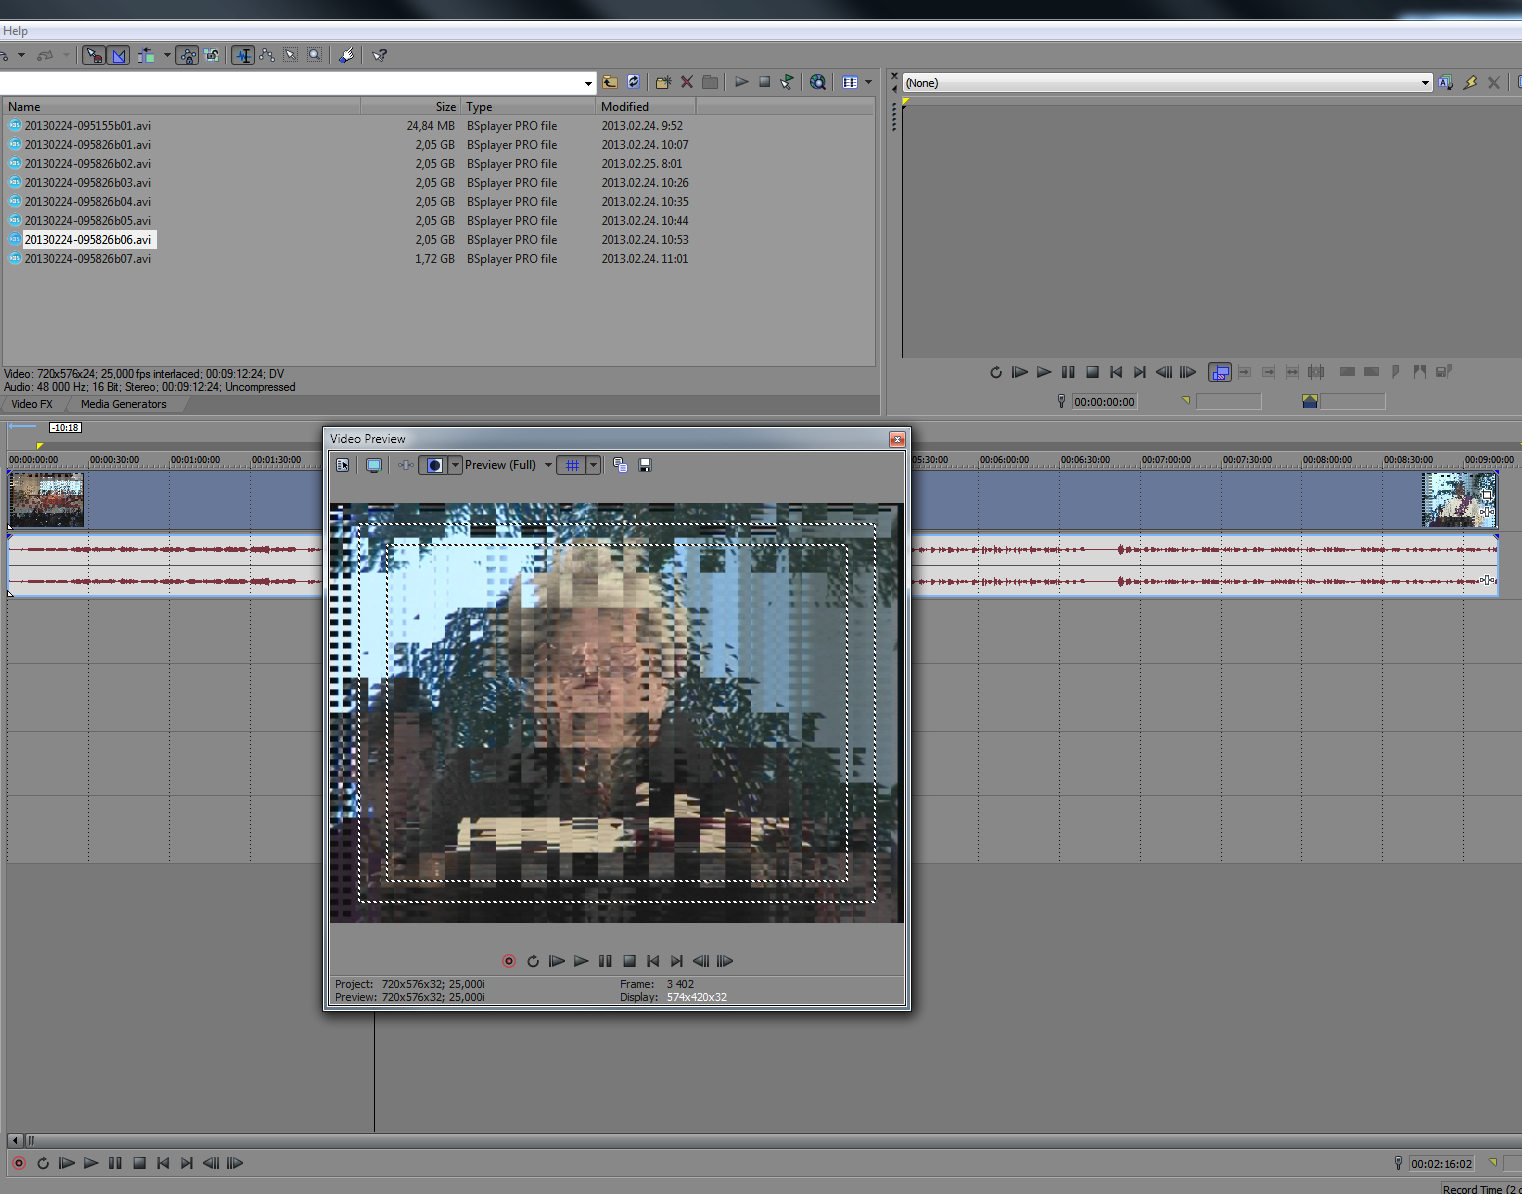Screen dimensions: 1522x1194
Task: Create a new folder in Explorer
Action: 663,82
